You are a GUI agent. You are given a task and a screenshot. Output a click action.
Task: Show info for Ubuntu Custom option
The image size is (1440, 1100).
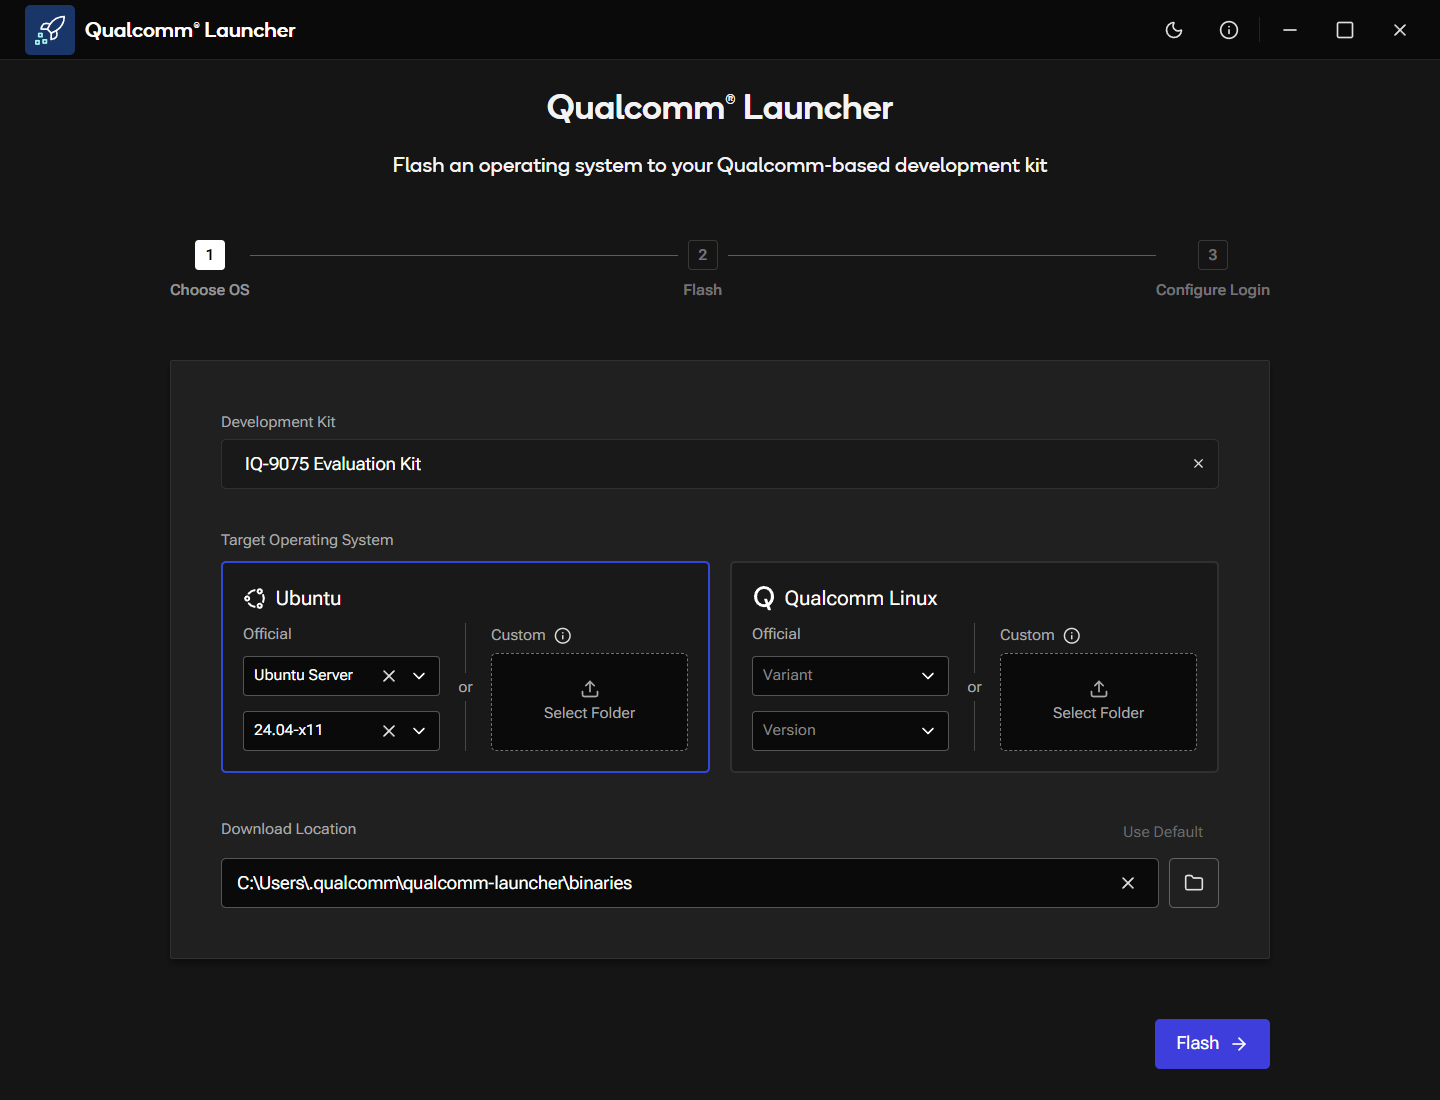pyautogui.click(x=563, y=636)
